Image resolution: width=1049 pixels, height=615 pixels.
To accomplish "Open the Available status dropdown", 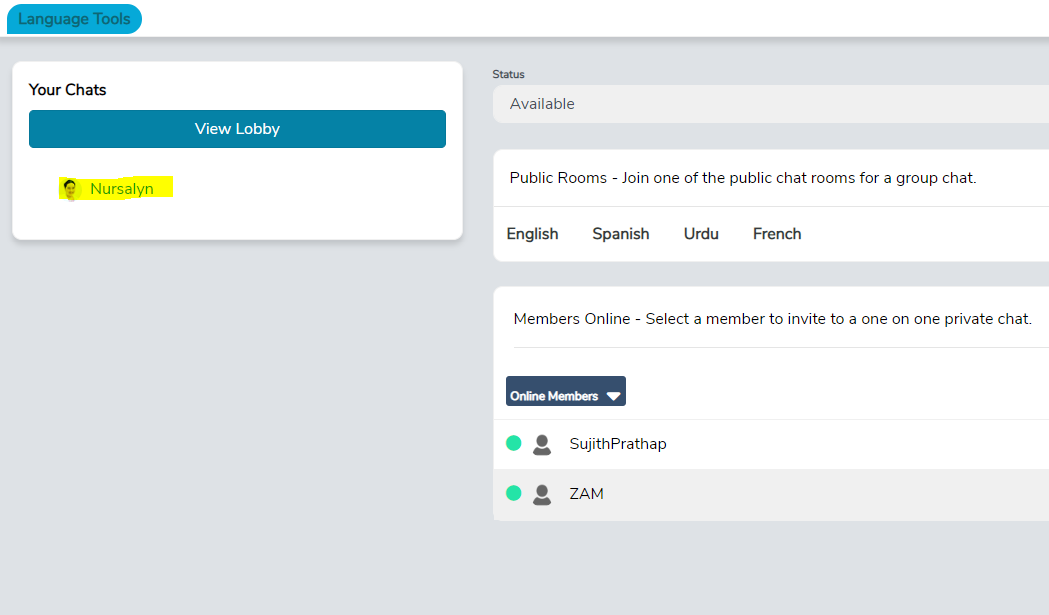I will coord(770,104).
